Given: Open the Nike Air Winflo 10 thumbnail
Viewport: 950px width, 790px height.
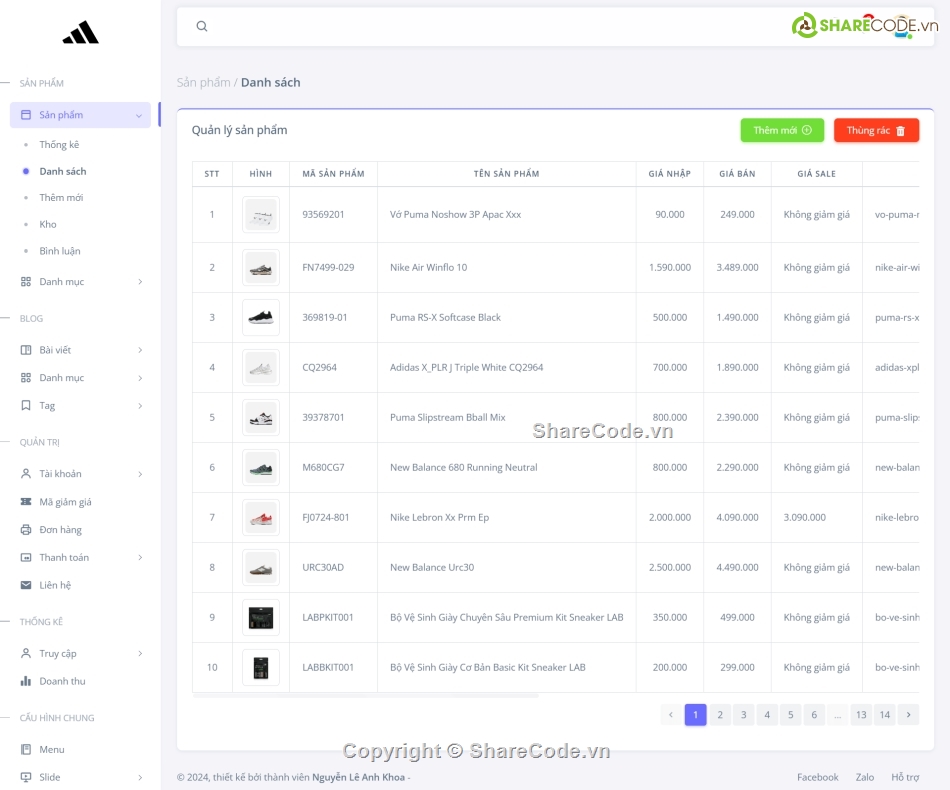Looking at the screenshot, I should pos(261,268).
